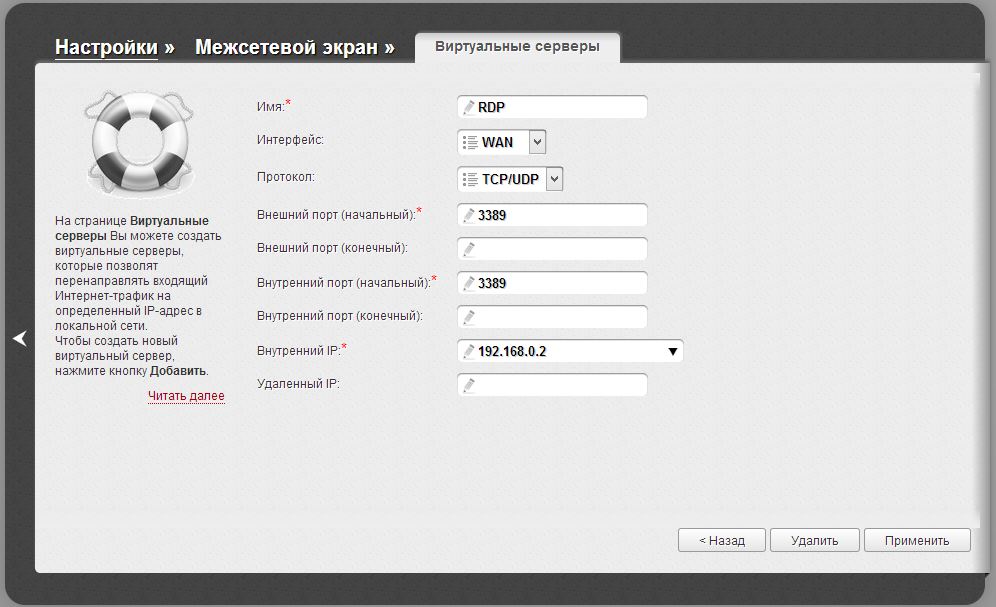
Task: Follow the Читать далее link
Action: pos(186,396)
